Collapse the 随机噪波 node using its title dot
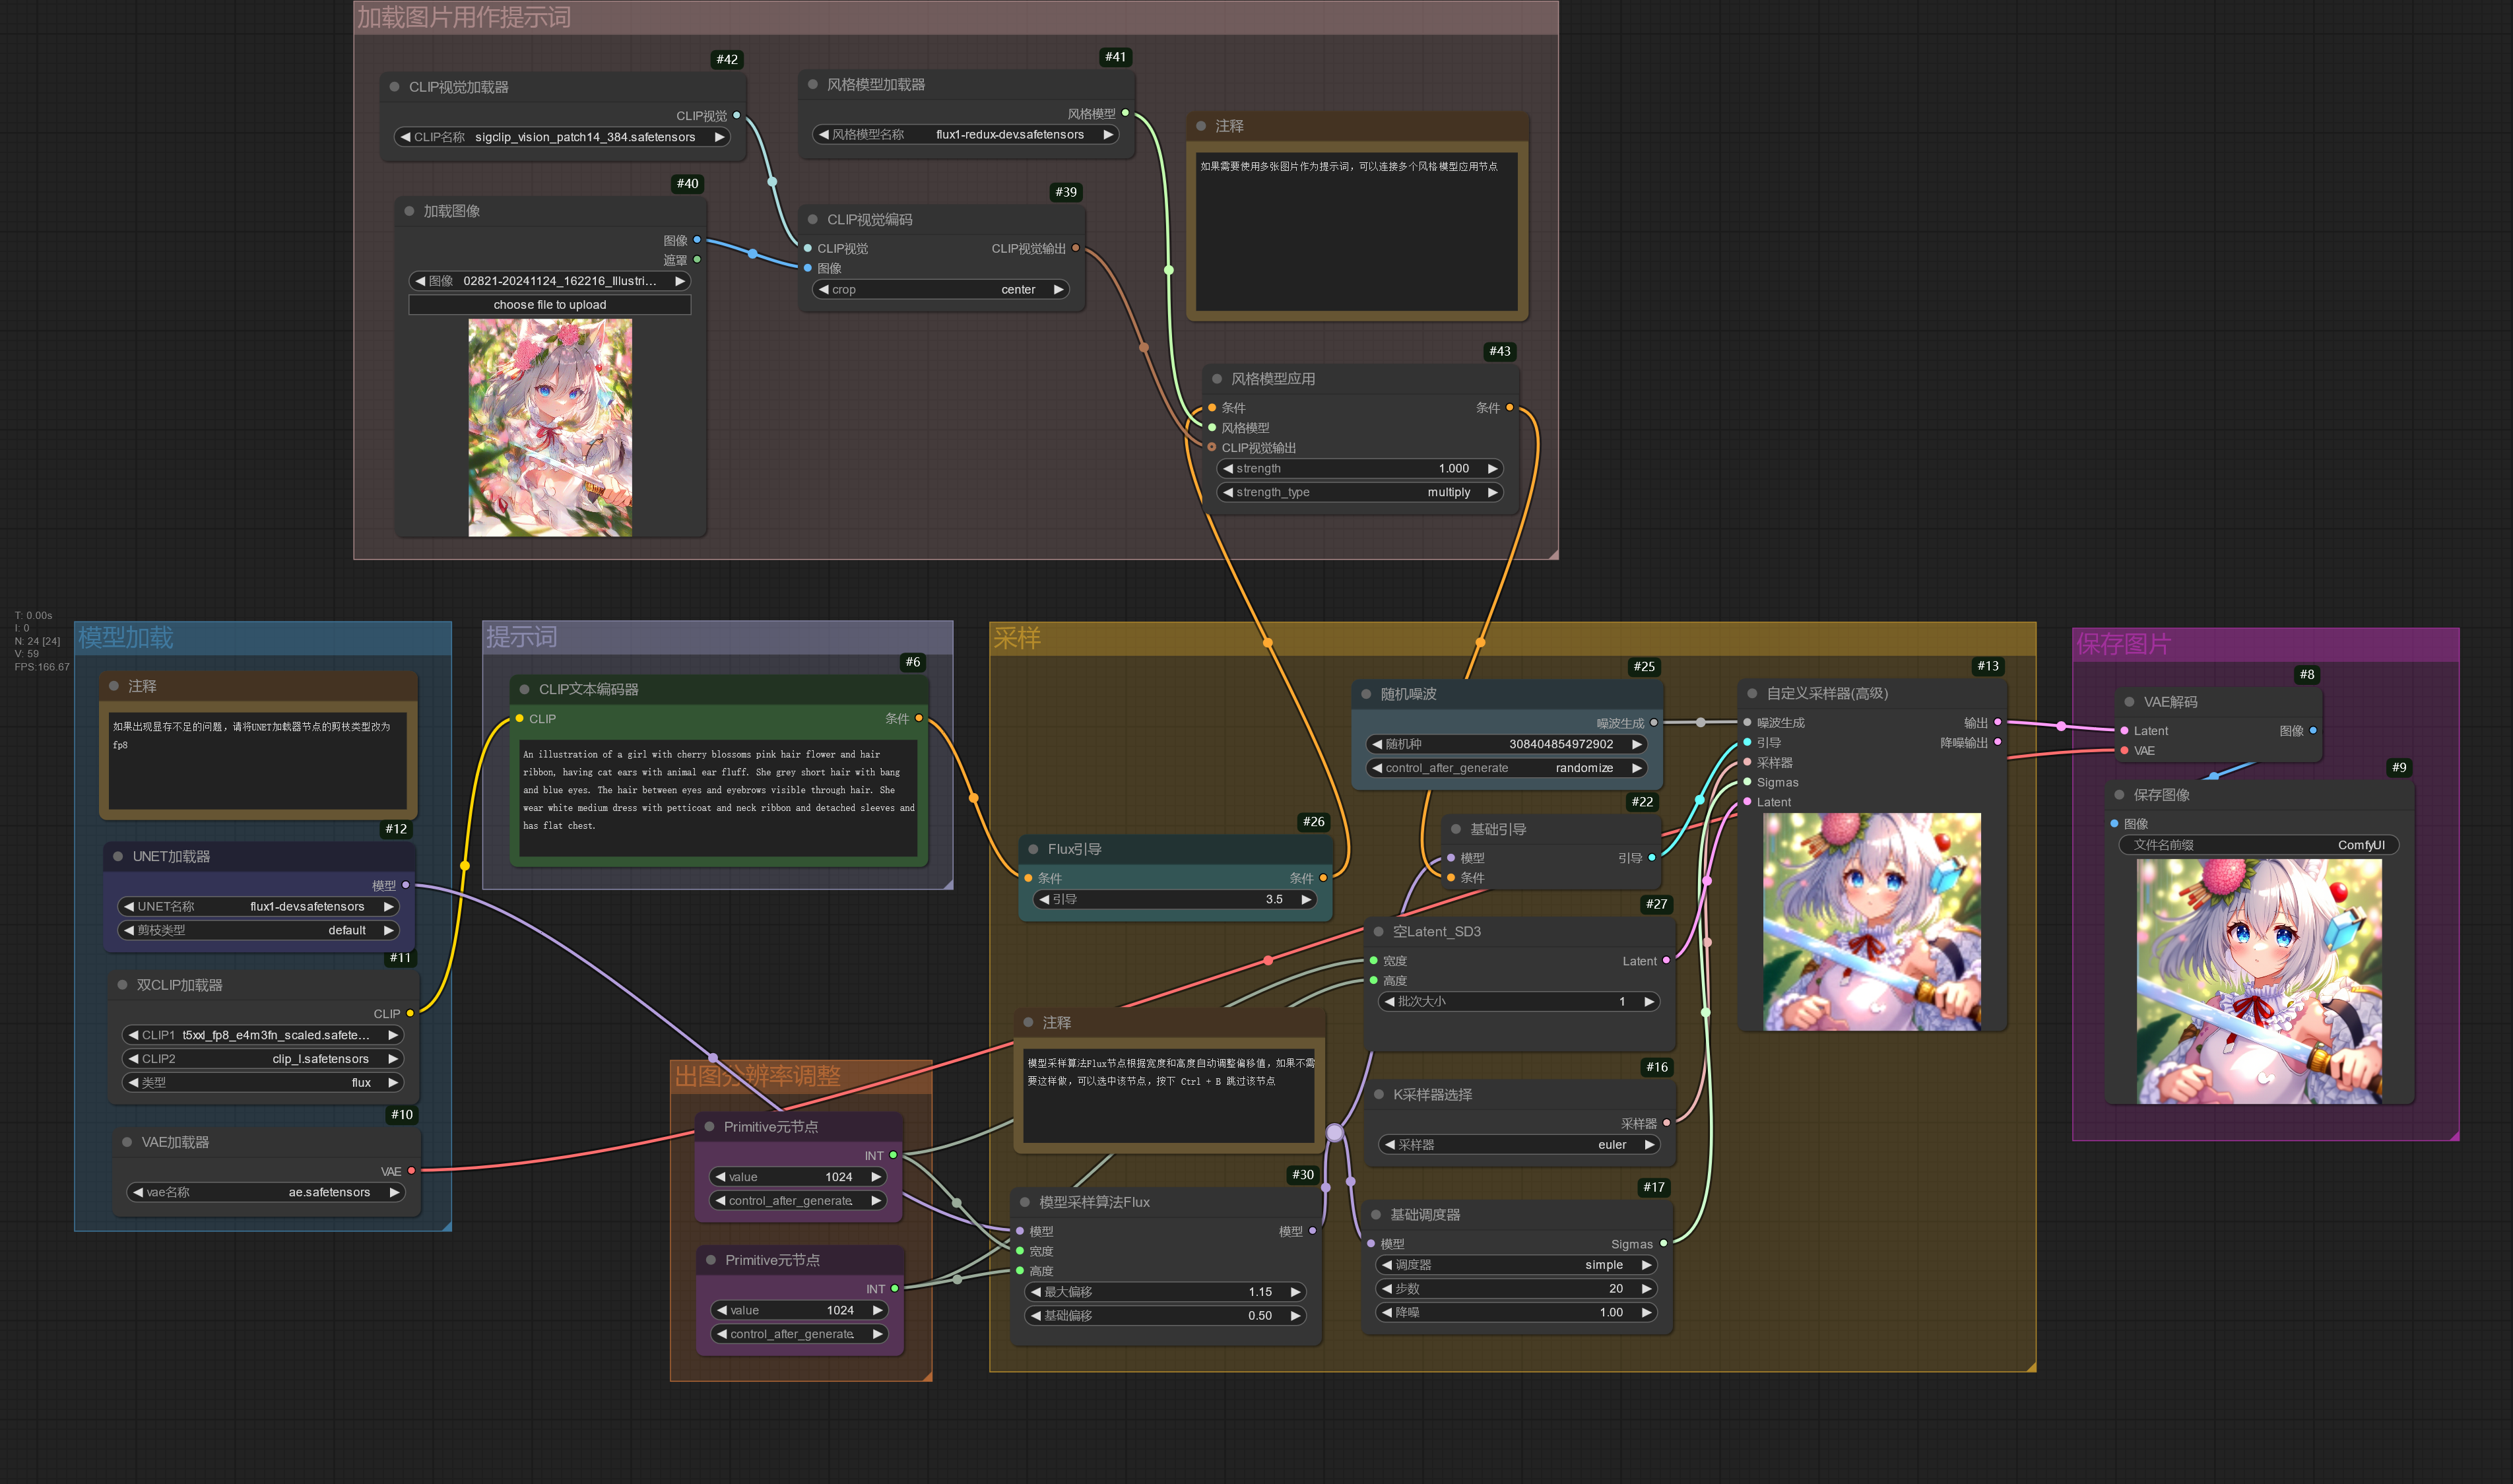The height and width of the screenshot is (1484, 2513). [1366, 693]
